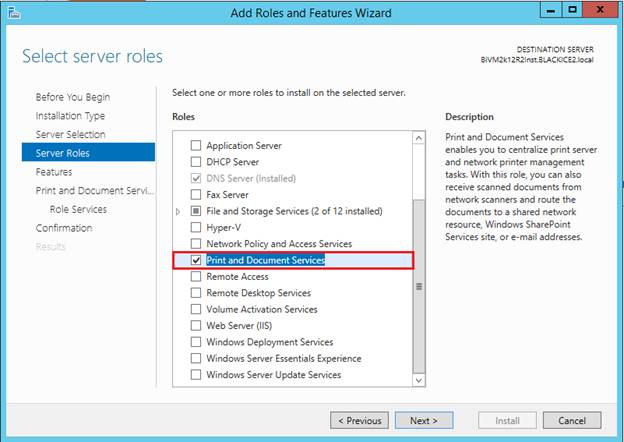Click the wizard icon in the title bar
This screenshot has width=624, height=442.
click(x=14, y=13)
